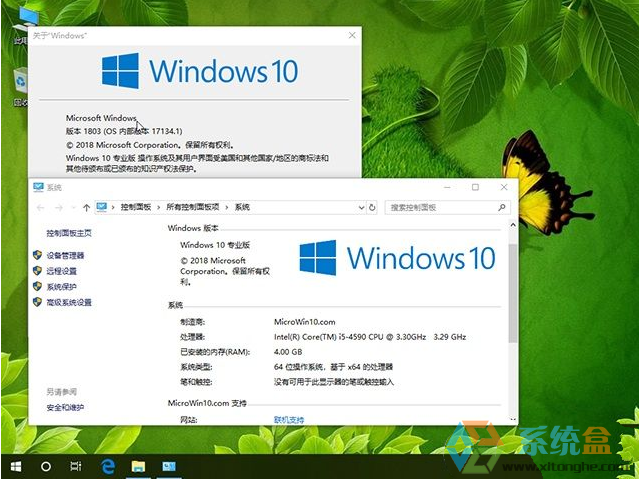Refresh the System control panel page
This screenshot has height=479, width=639.
click(x=373, y=207)
